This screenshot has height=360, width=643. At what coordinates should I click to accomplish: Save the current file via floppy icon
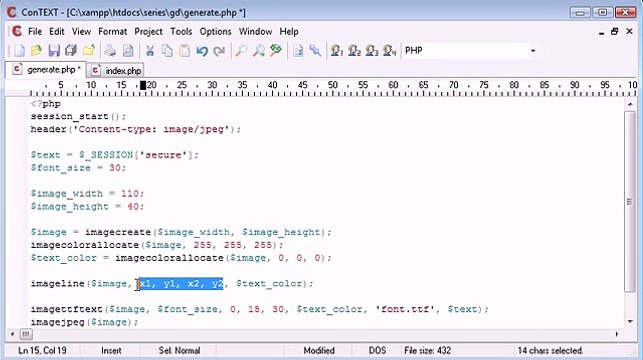point(54,51)
